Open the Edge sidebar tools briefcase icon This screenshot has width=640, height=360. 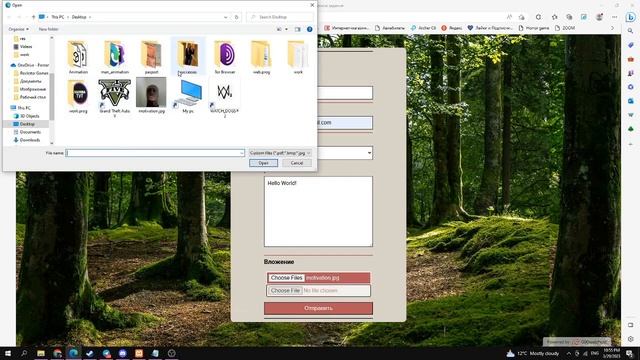(x=631, y=59)
